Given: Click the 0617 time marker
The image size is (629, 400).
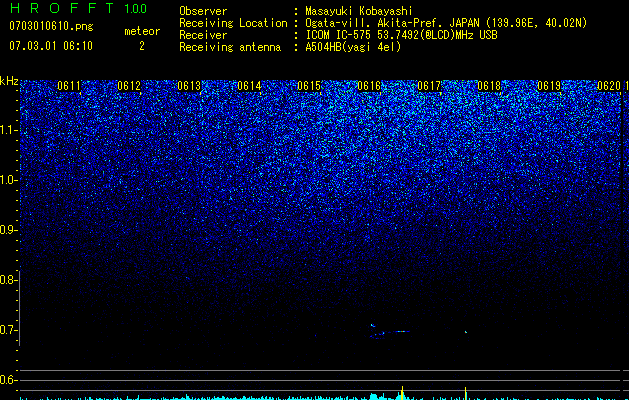Looking at the screenshot, I should (429, 86).
